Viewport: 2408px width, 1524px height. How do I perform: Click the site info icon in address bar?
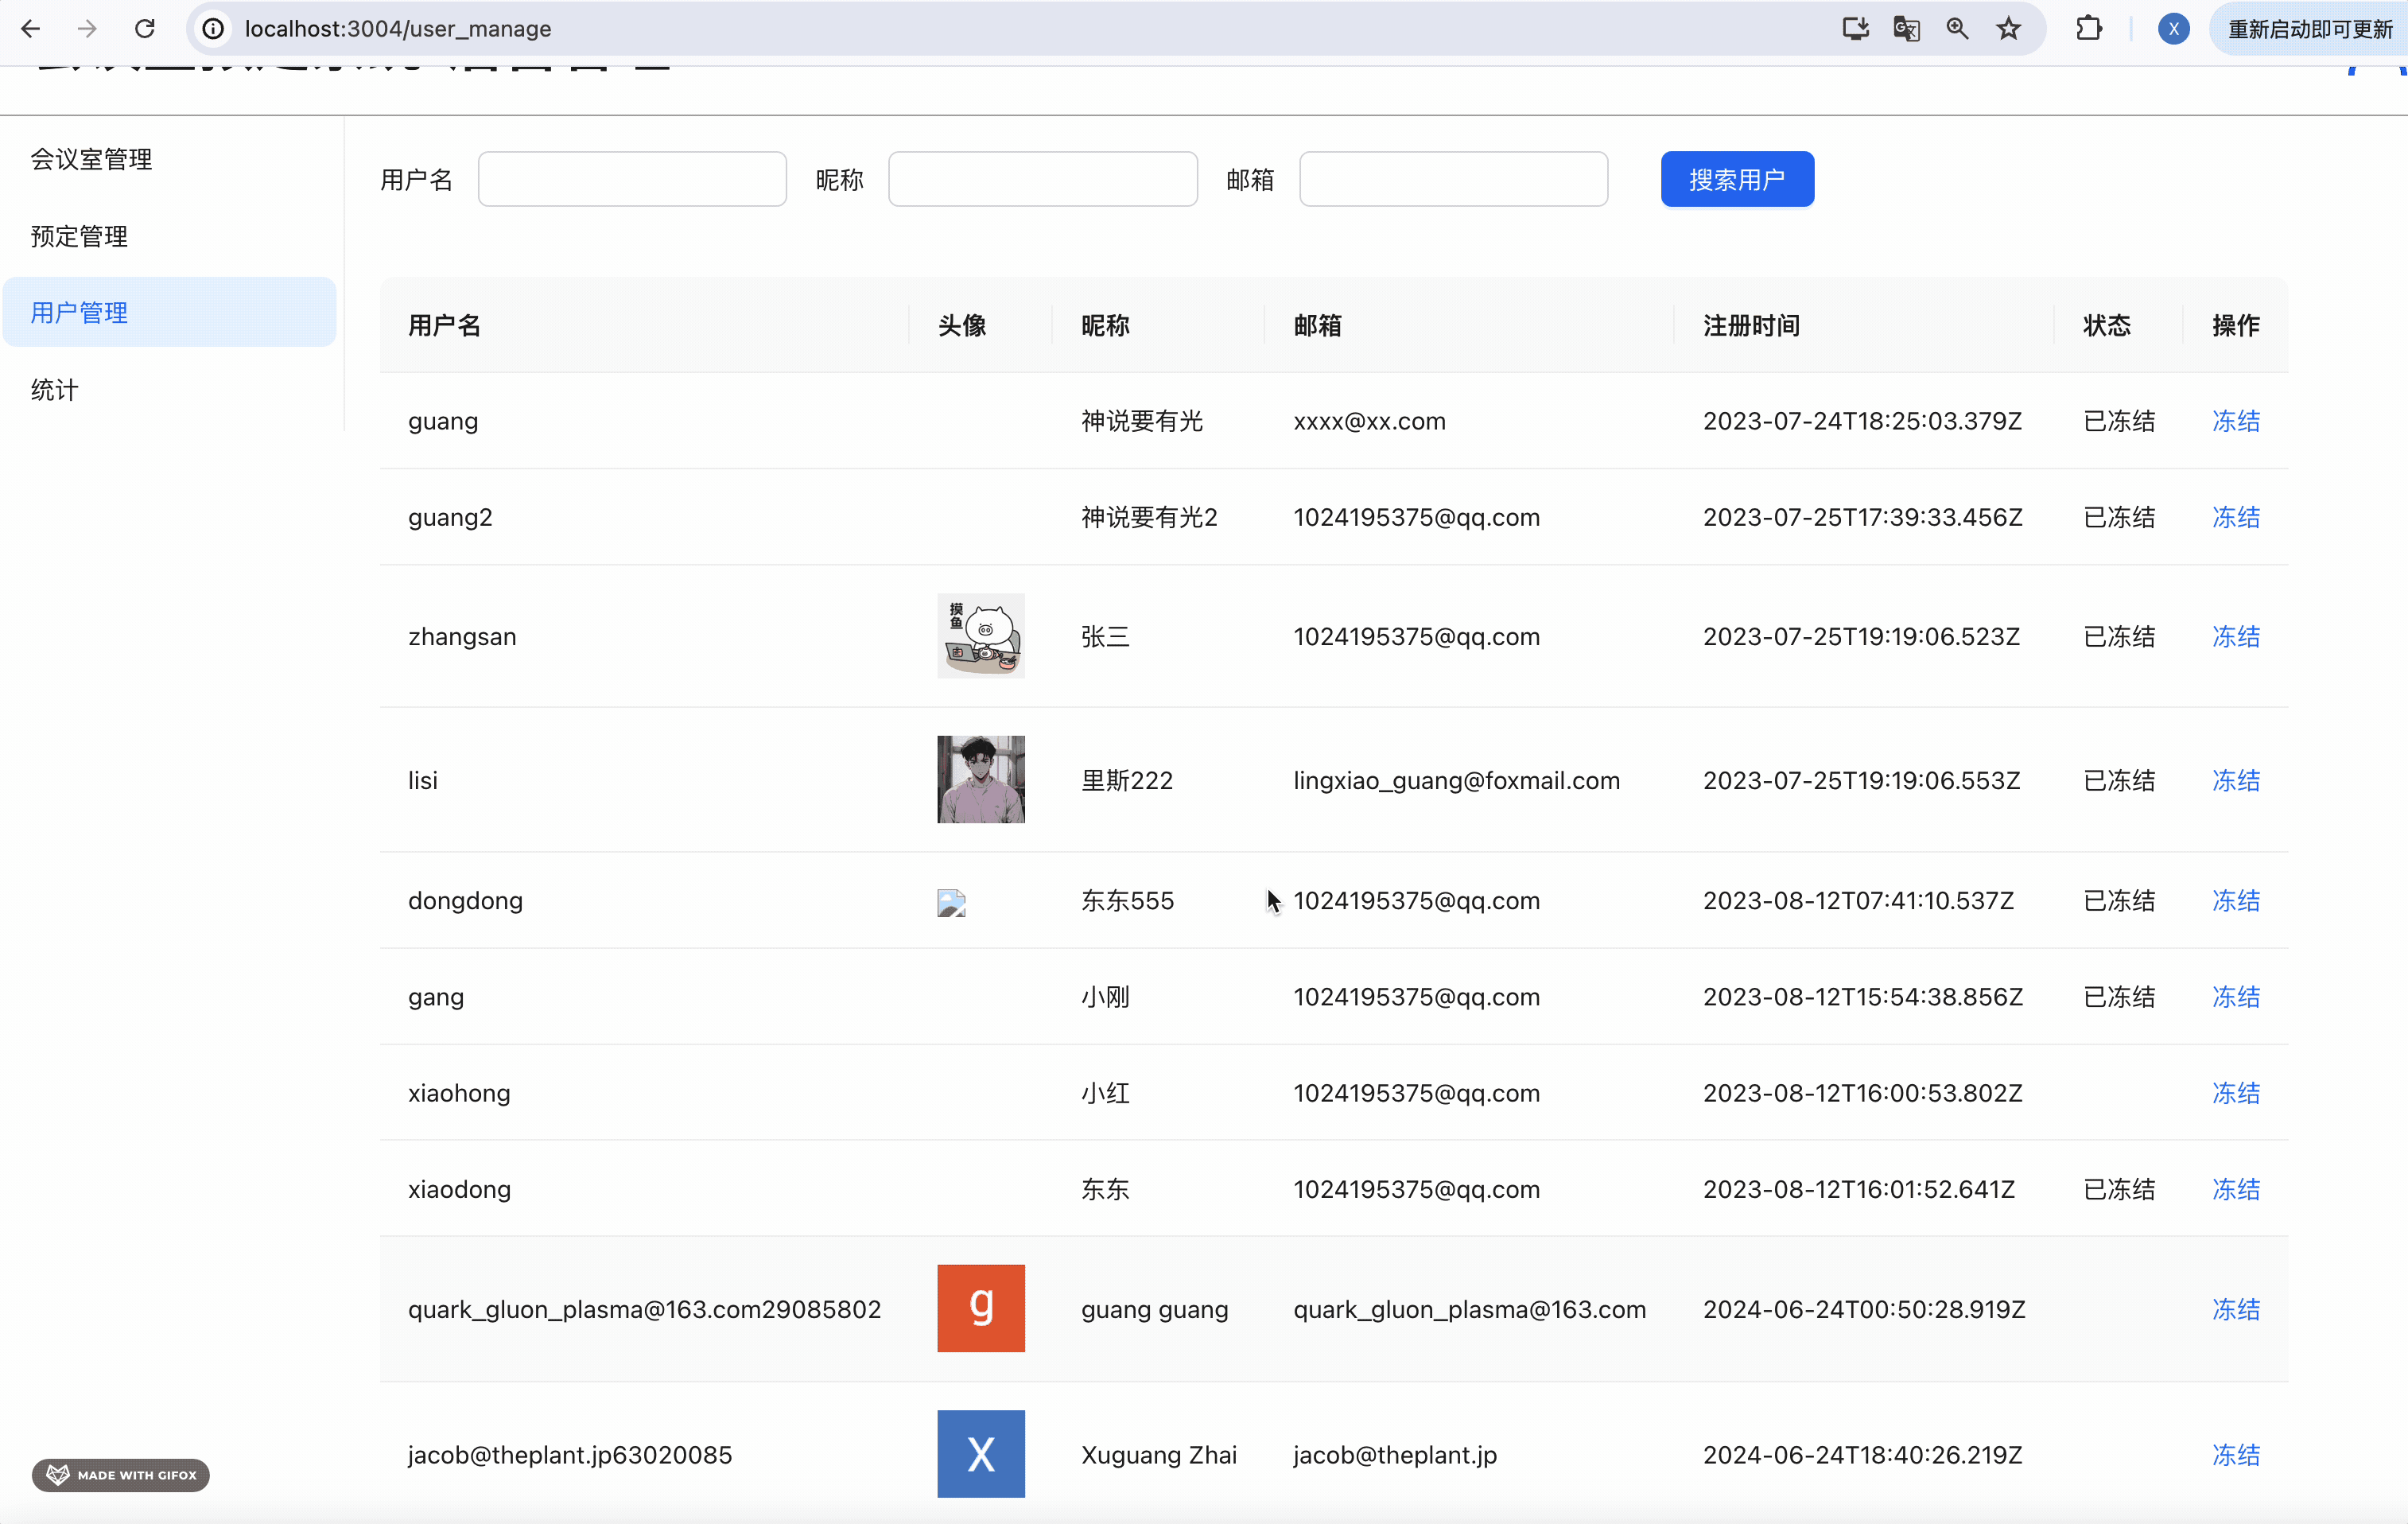[213, 29]
